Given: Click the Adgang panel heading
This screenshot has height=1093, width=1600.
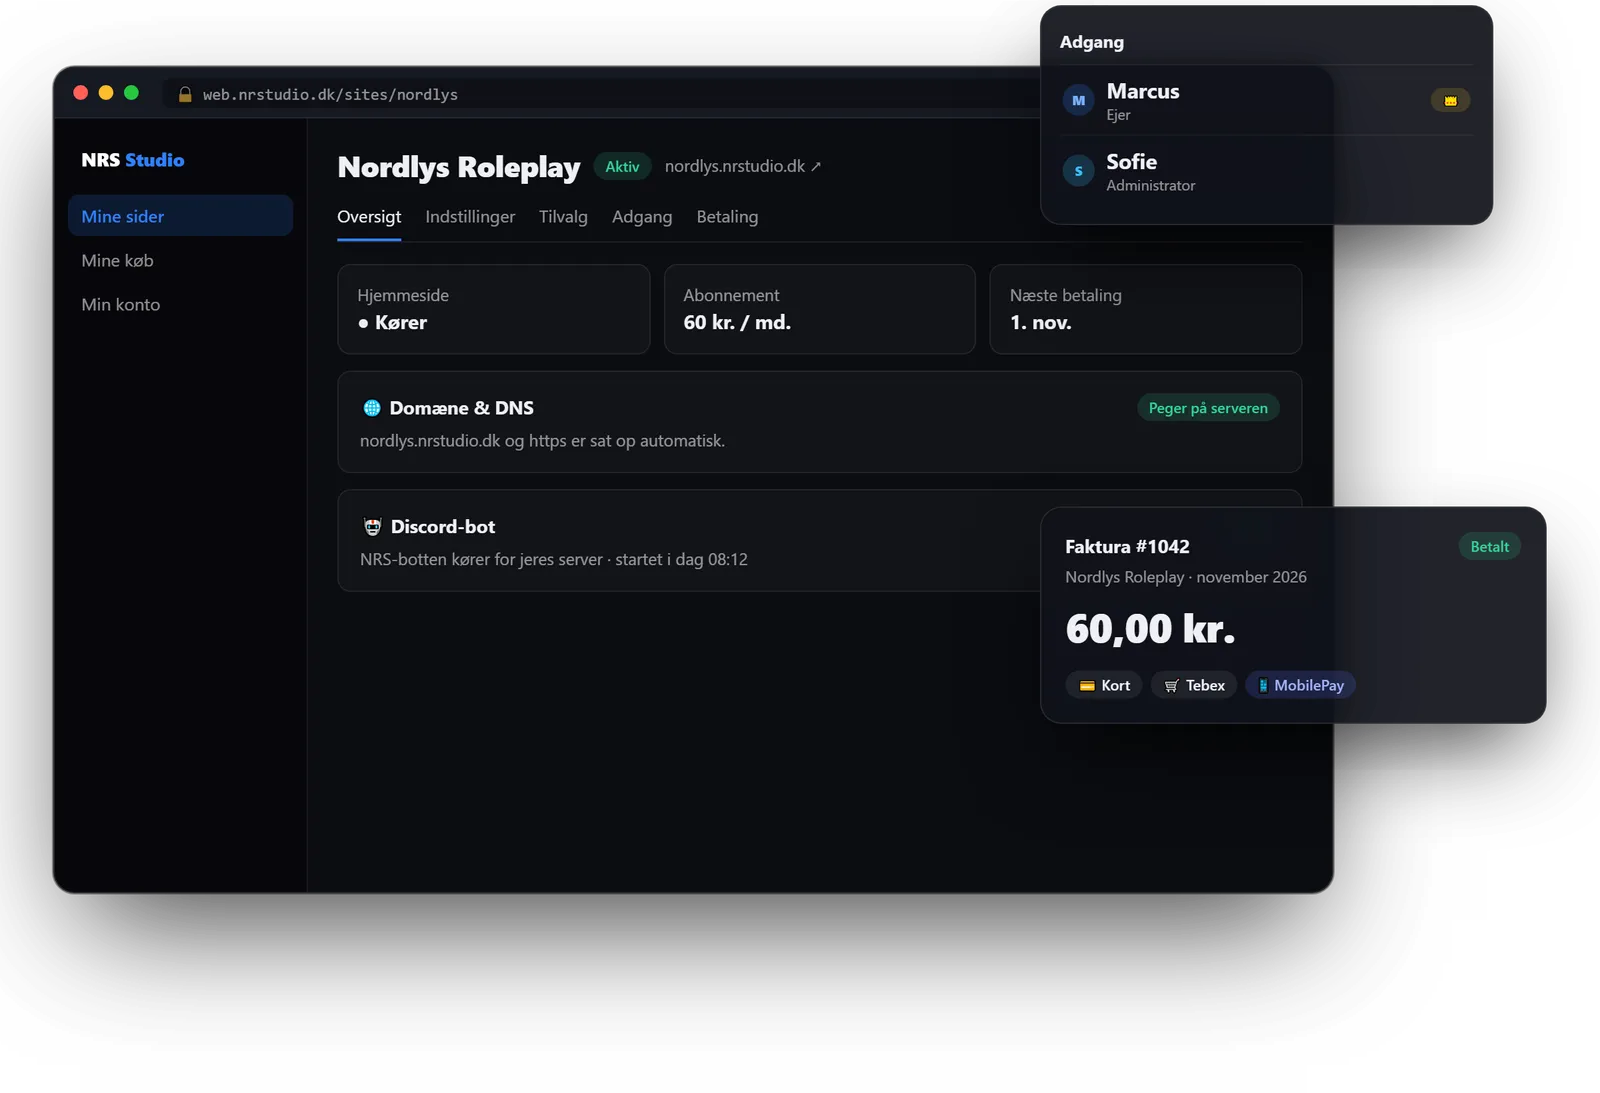Looking at the screenshot, I should coord(1092,42).
